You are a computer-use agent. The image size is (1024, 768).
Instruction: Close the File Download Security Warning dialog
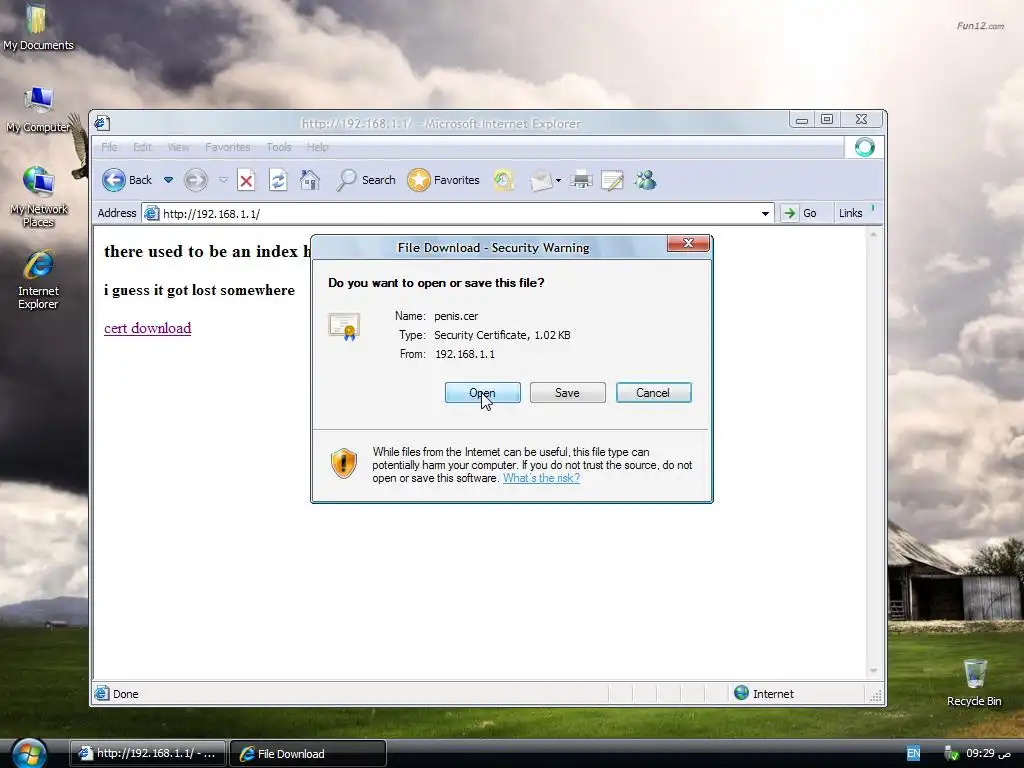tap(688, 243)
